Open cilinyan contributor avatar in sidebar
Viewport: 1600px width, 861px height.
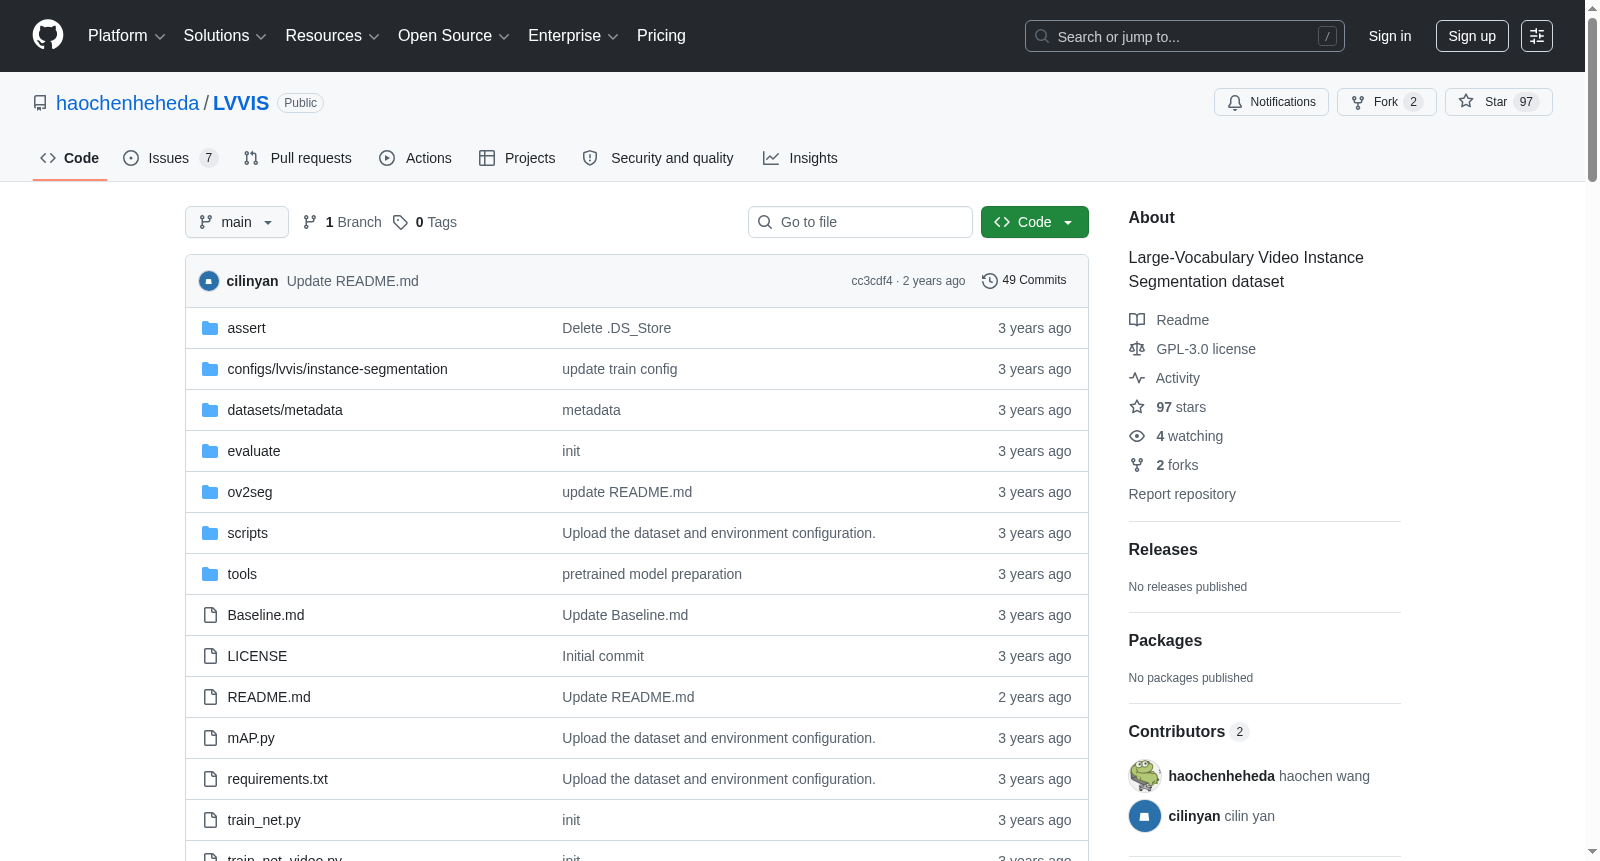pos(1145,816)
